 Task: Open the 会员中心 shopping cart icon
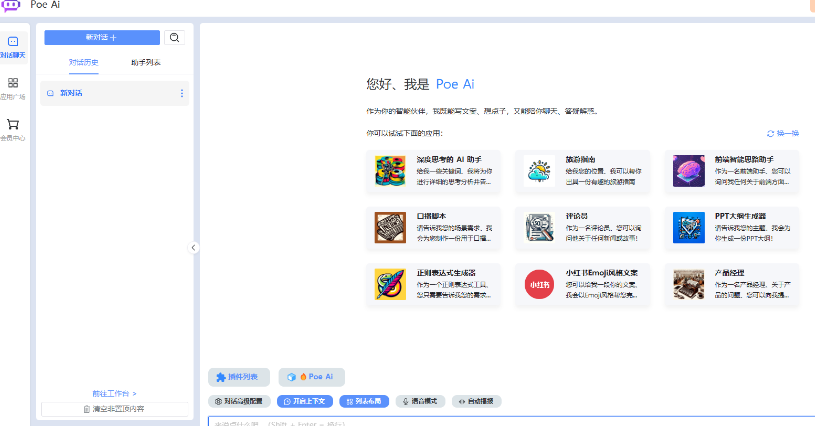(x=13, y=130)
